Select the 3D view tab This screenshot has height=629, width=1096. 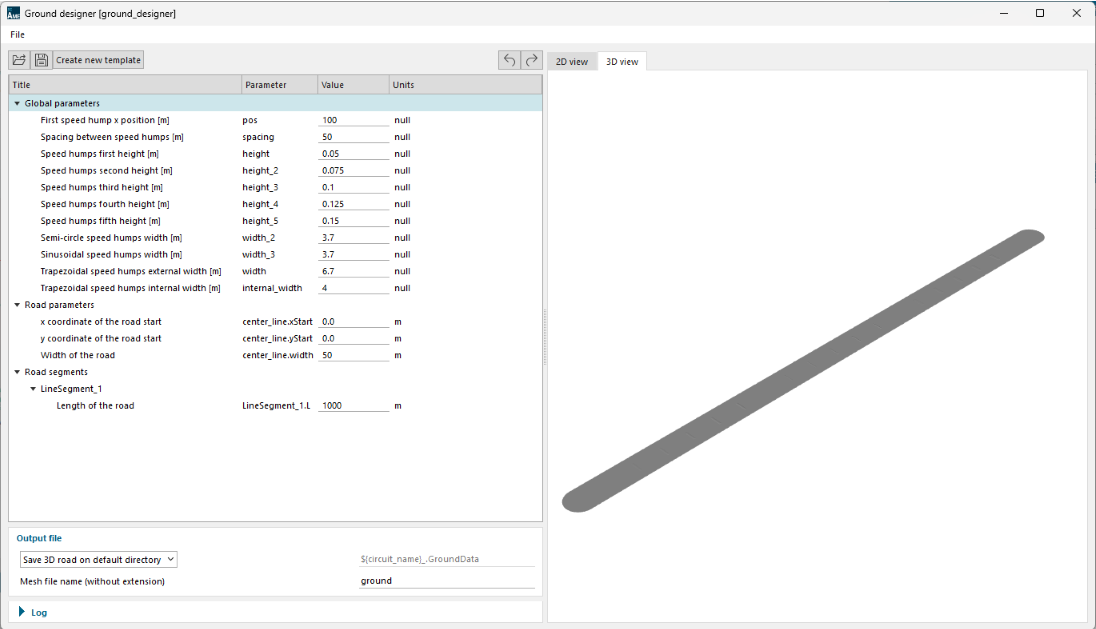coord(622,62)
